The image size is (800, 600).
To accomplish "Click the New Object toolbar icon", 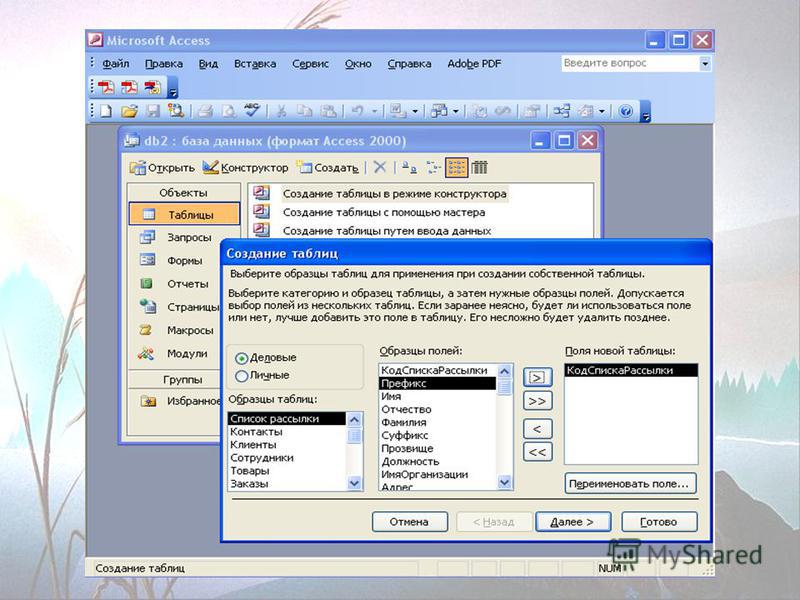I will pyautogui.click(x=586, y=111).
